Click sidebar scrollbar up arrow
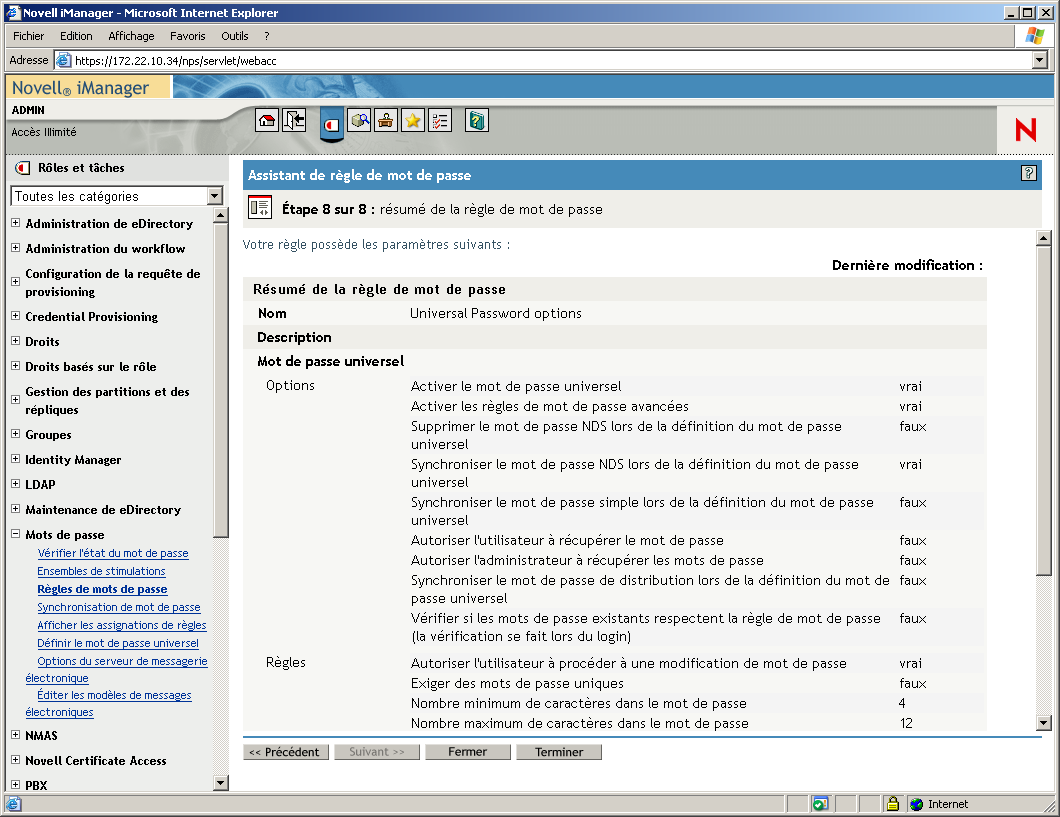1060x817 pixels. coord(220,216)
